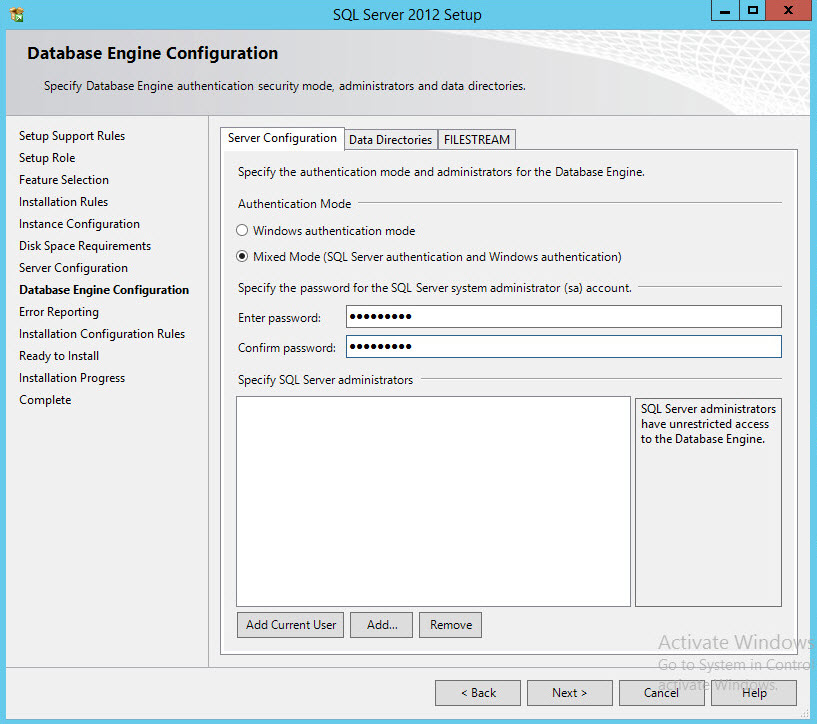The width and height of the screenshot is (817, 724).
Task: Cancel the SQL Server setup
Action: point(661,693)
